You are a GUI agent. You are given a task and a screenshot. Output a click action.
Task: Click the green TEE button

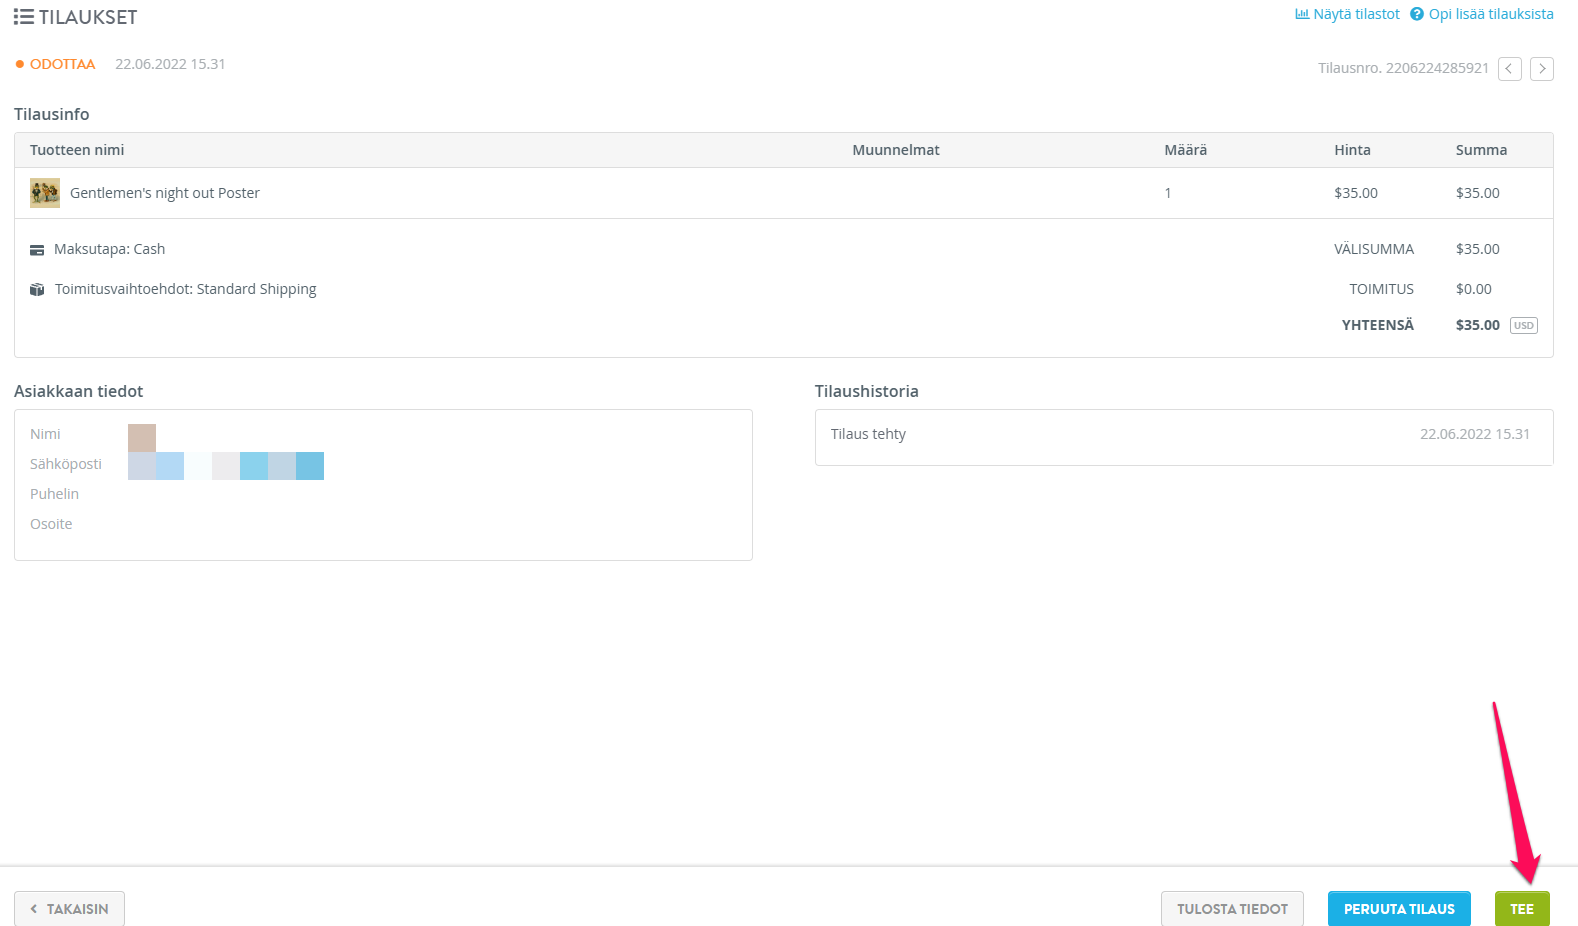tap(1522, 909)
